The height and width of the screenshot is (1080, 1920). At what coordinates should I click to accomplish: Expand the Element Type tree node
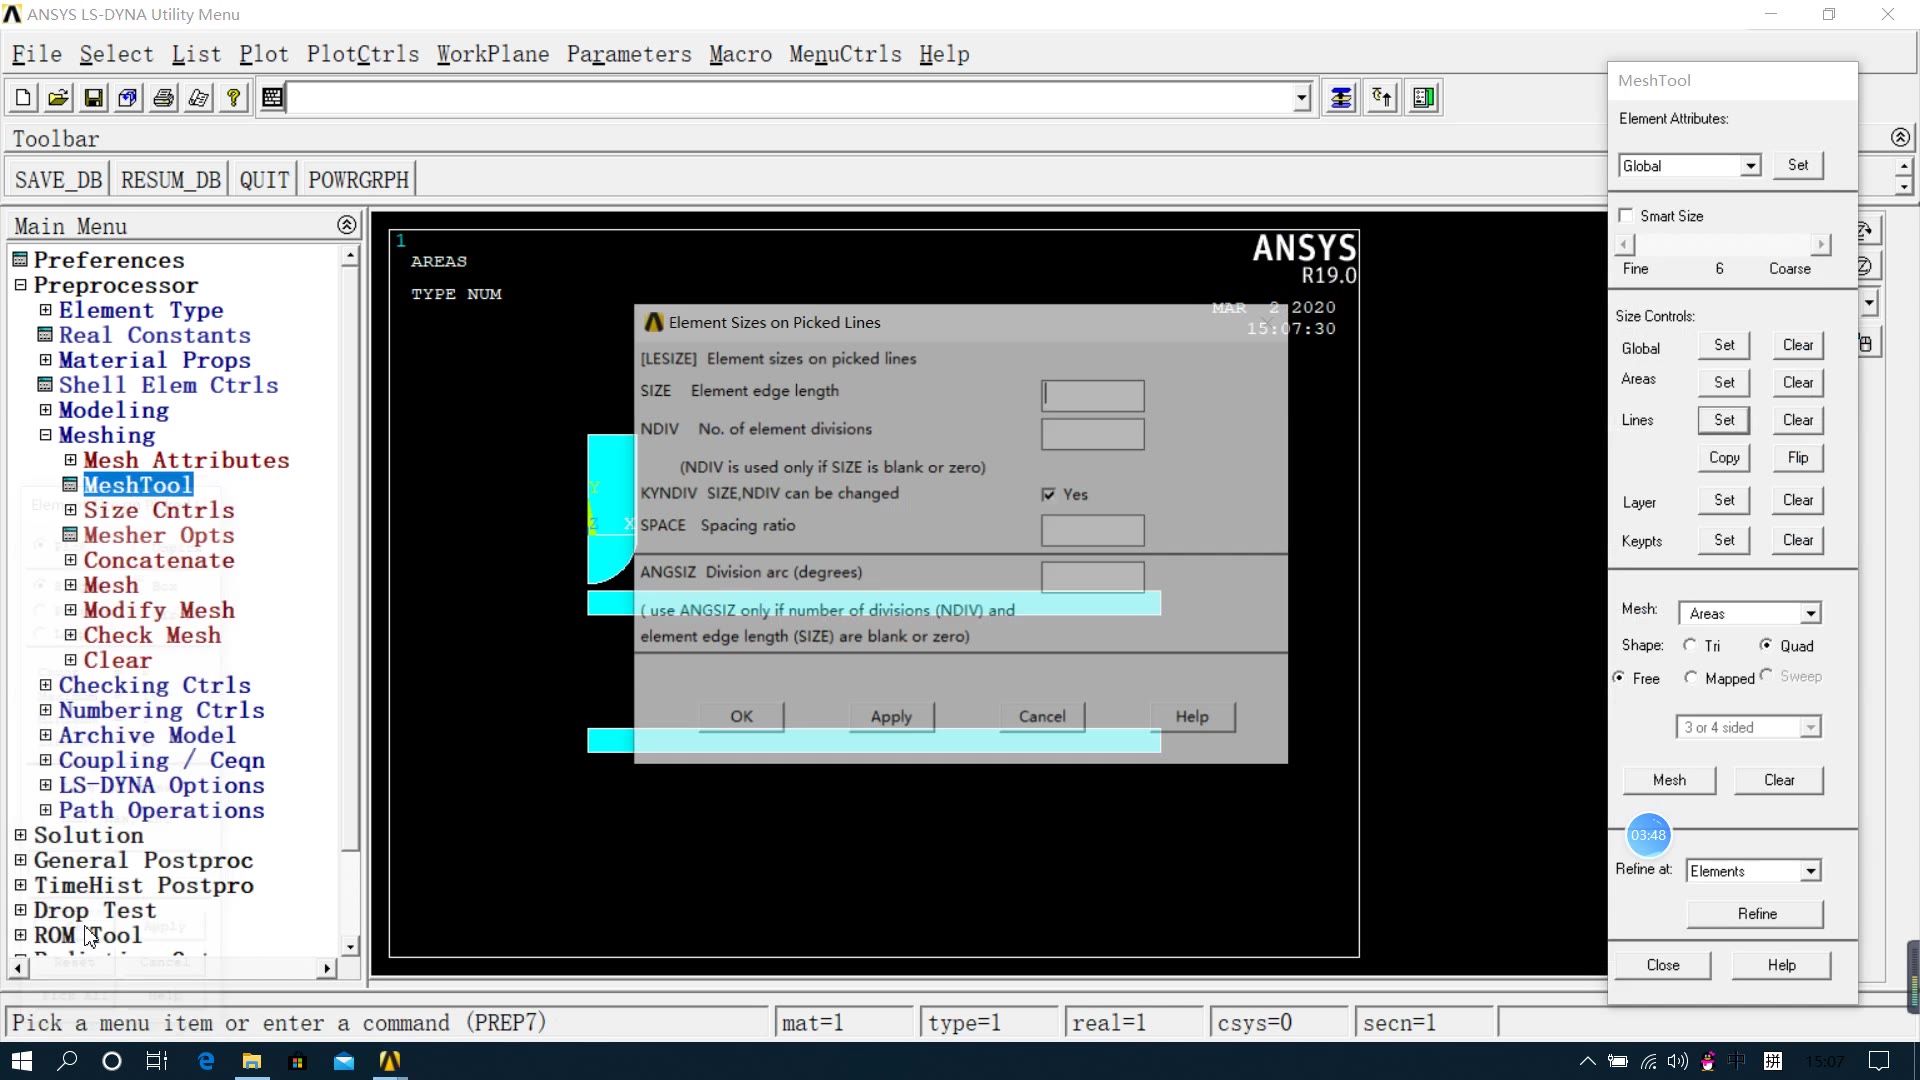(45, 310)
